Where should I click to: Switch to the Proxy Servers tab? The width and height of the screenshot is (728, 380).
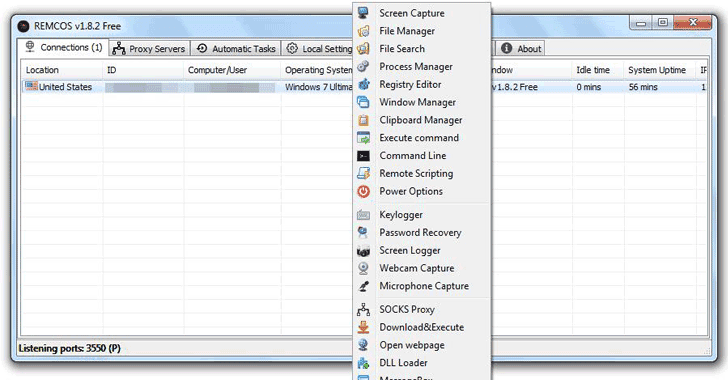point(149,48)
